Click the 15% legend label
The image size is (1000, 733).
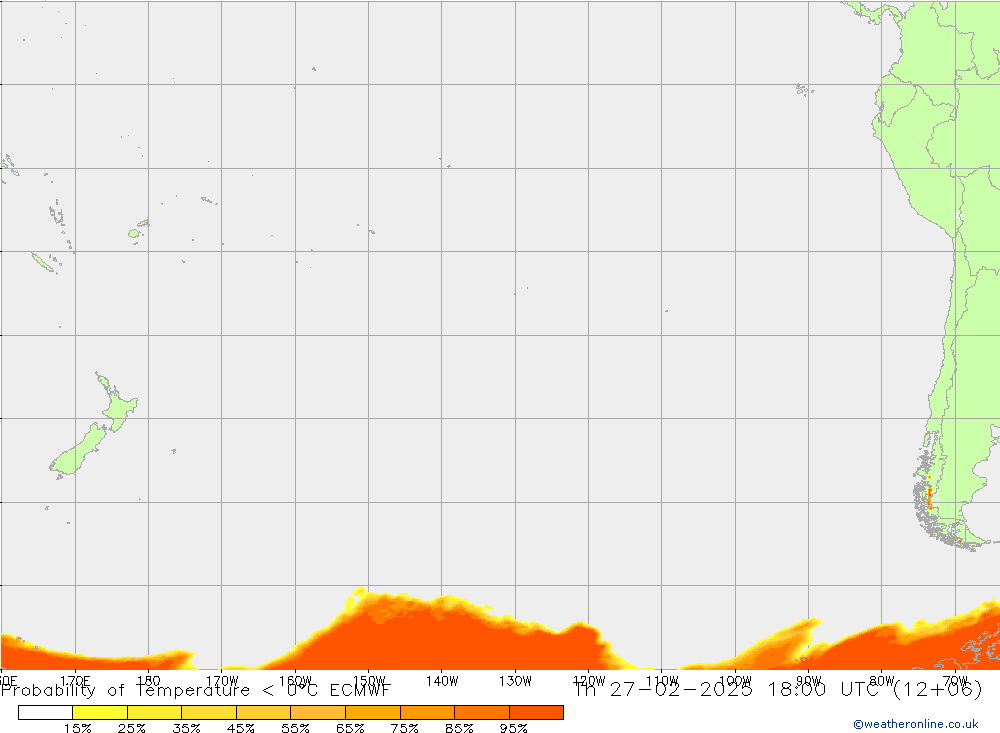pos(78,728)
